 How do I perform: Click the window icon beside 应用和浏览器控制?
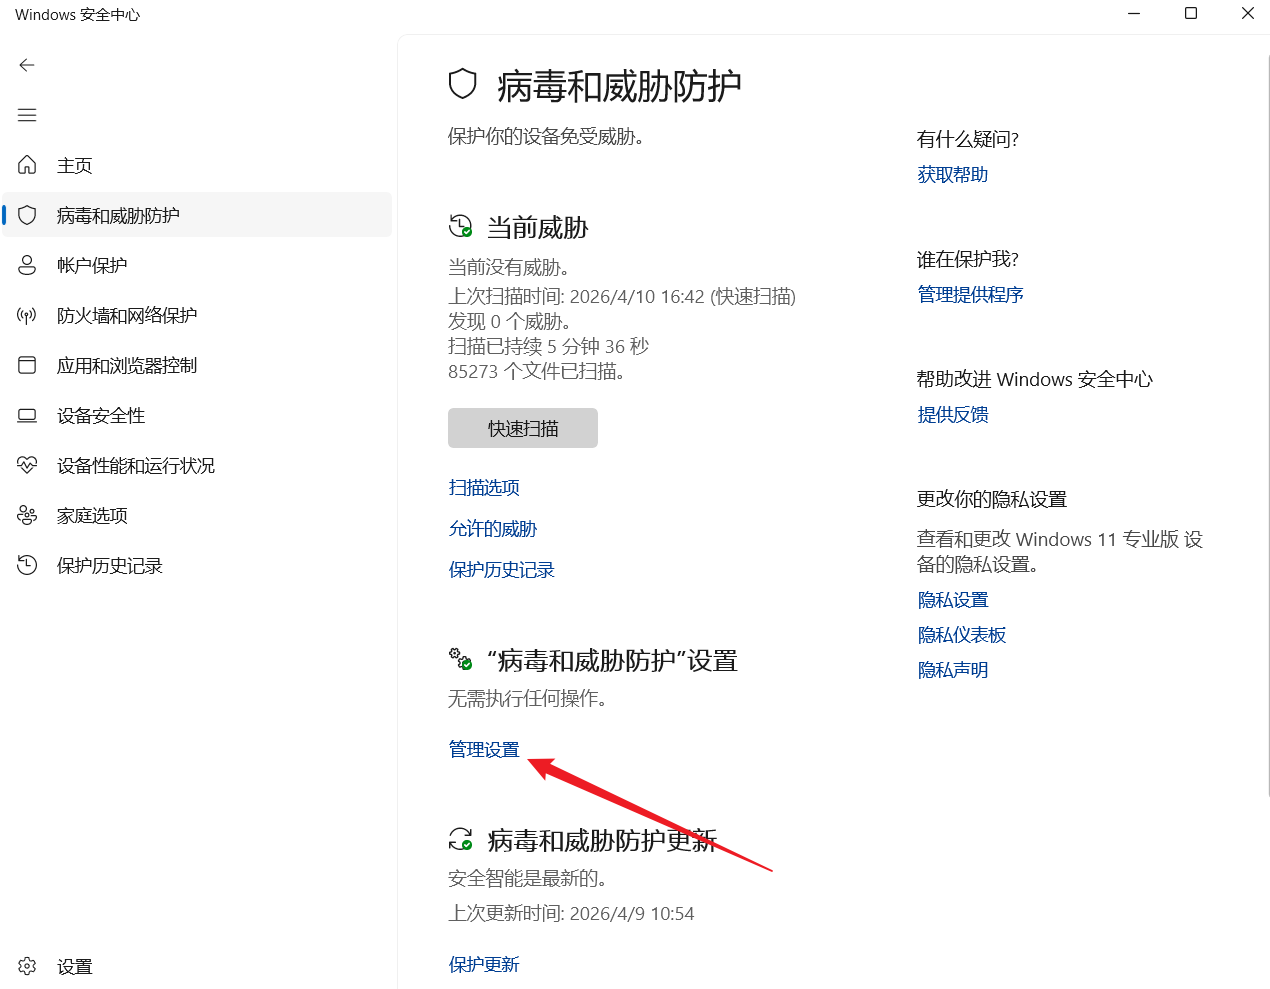tap(27, 365)
